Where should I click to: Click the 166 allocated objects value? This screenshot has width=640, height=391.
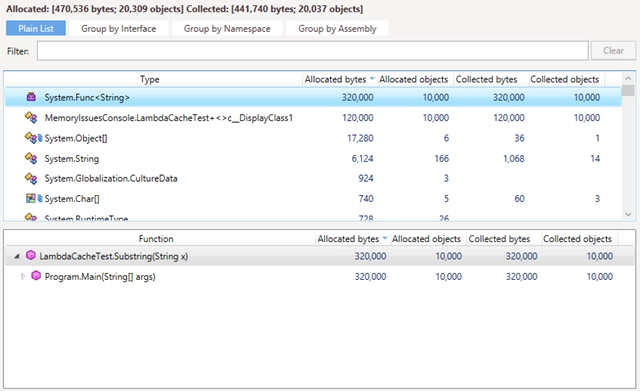click(442, 158)
